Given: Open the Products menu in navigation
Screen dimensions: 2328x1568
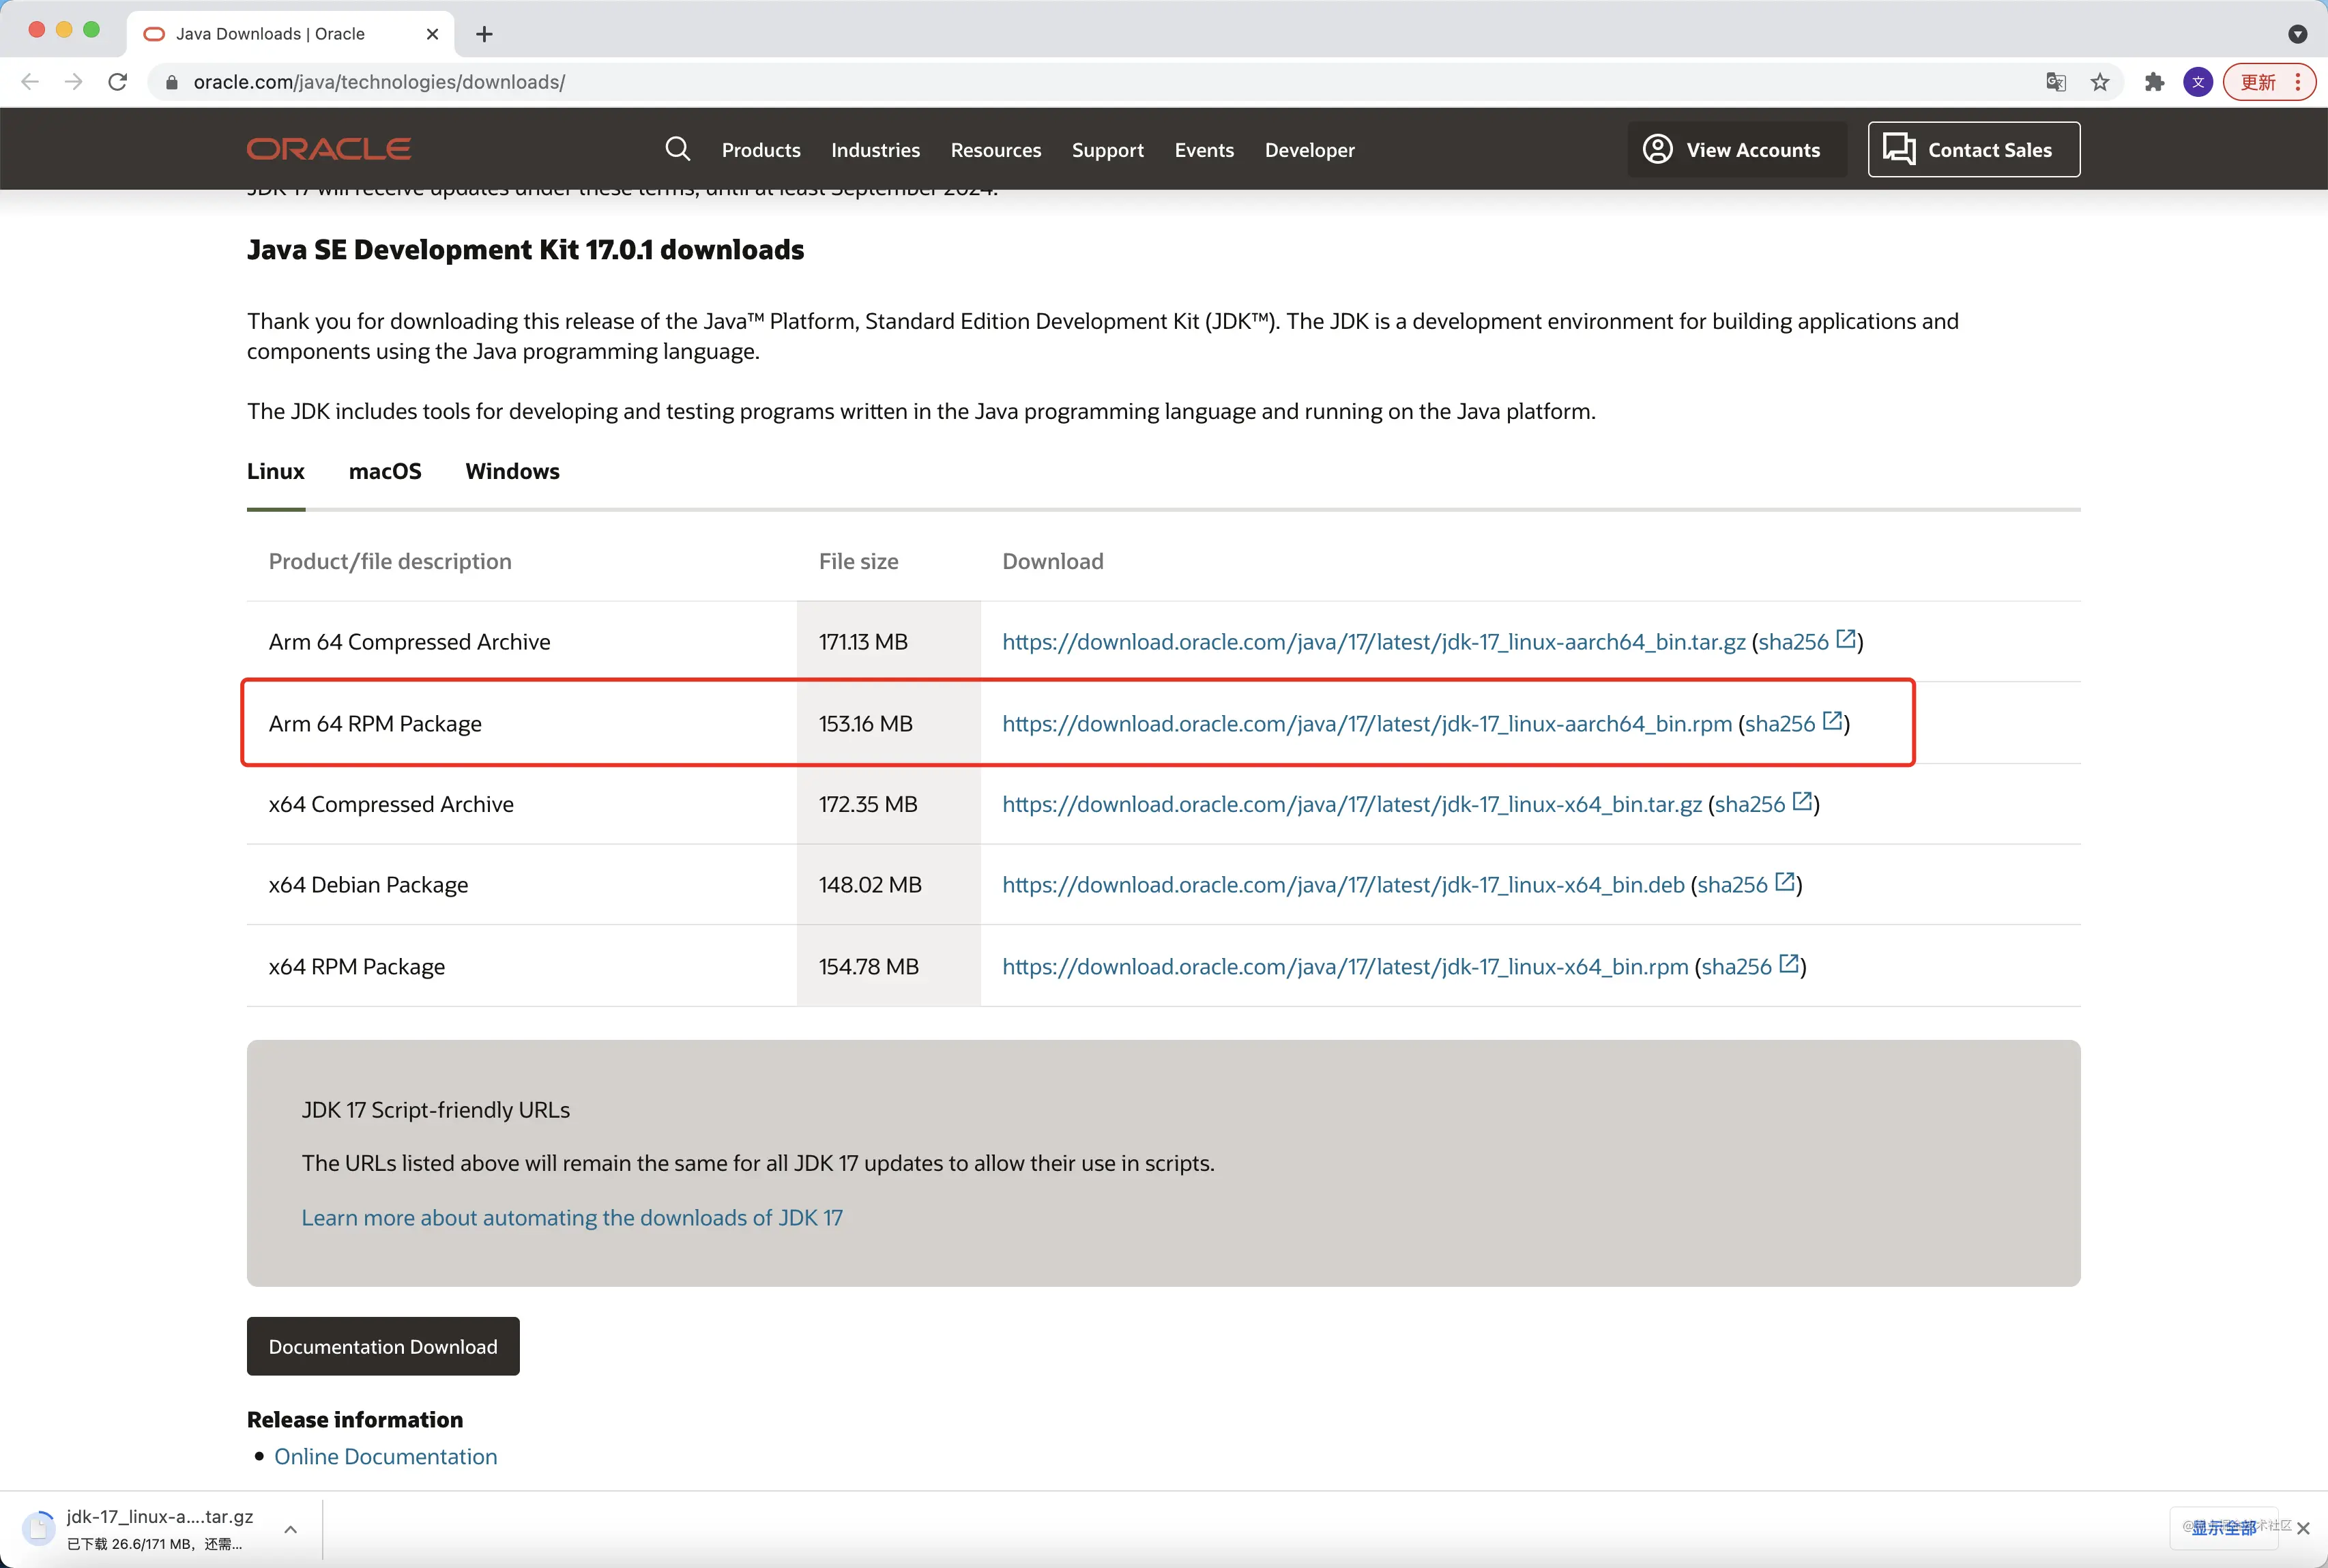Looking at the screenshot, I should (761, 150).
